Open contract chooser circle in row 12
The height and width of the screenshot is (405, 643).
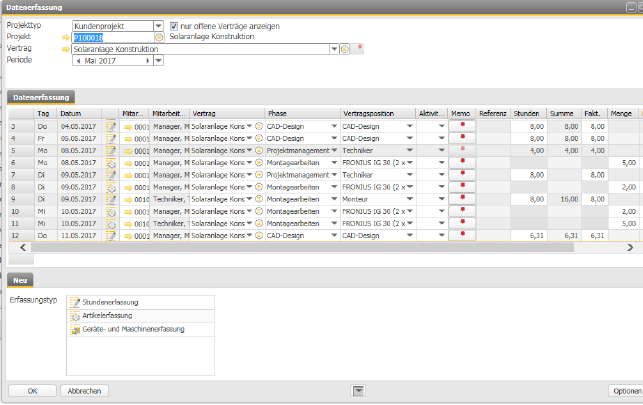point(259,235)
